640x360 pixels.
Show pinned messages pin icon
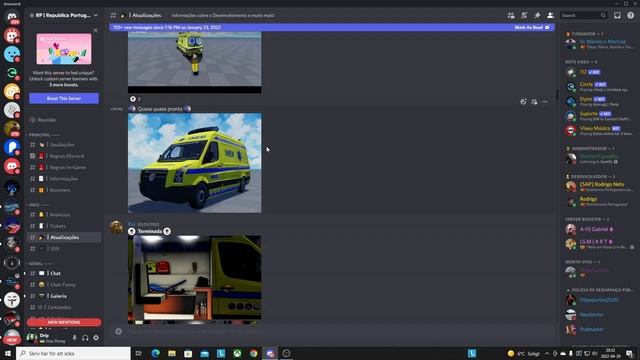[537, 16]
